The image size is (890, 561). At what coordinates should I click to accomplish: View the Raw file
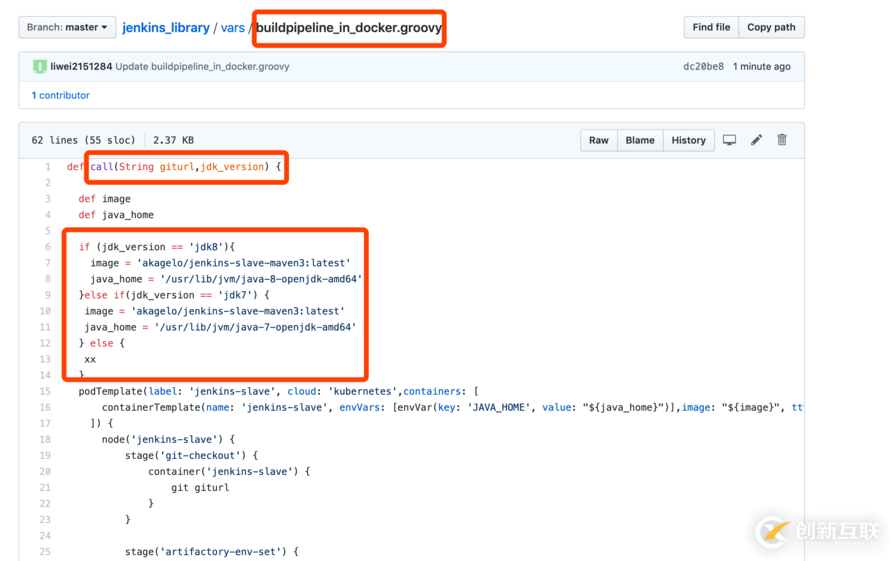coord(599,140)
